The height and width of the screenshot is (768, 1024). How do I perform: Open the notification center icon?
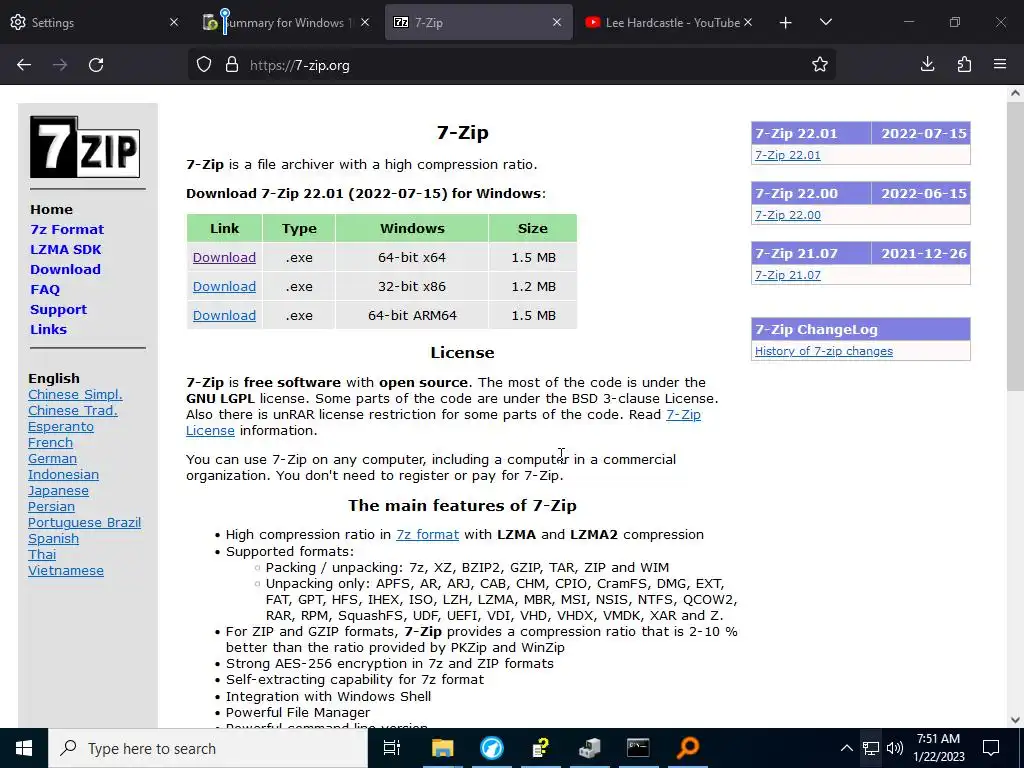point(991,748)
